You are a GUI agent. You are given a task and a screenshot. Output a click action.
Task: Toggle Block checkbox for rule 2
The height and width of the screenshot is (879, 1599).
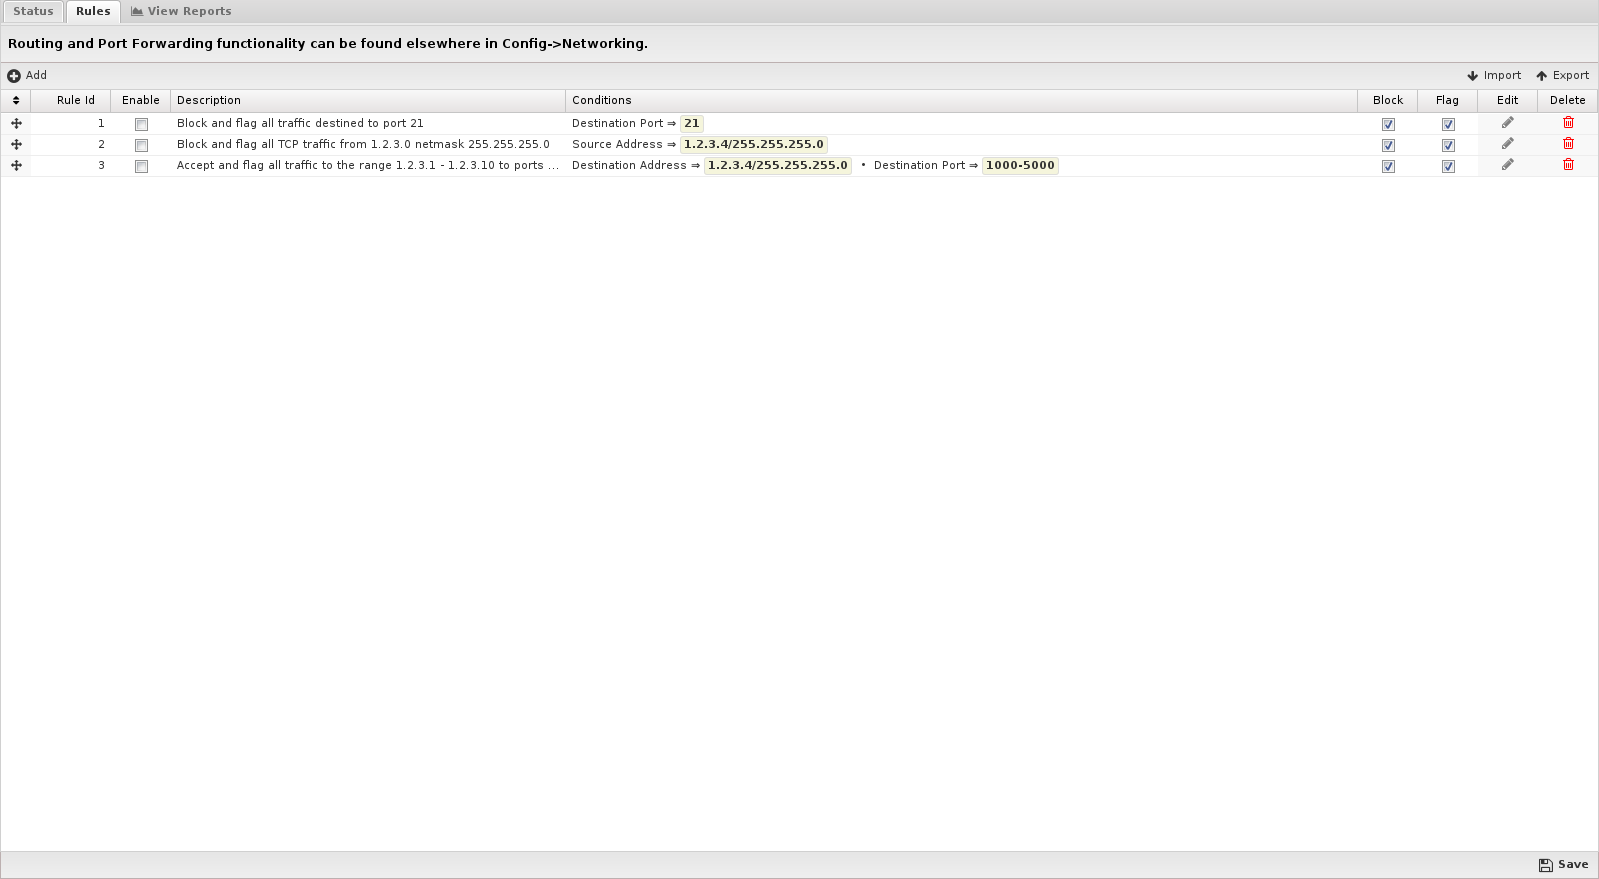[1388, 145]
